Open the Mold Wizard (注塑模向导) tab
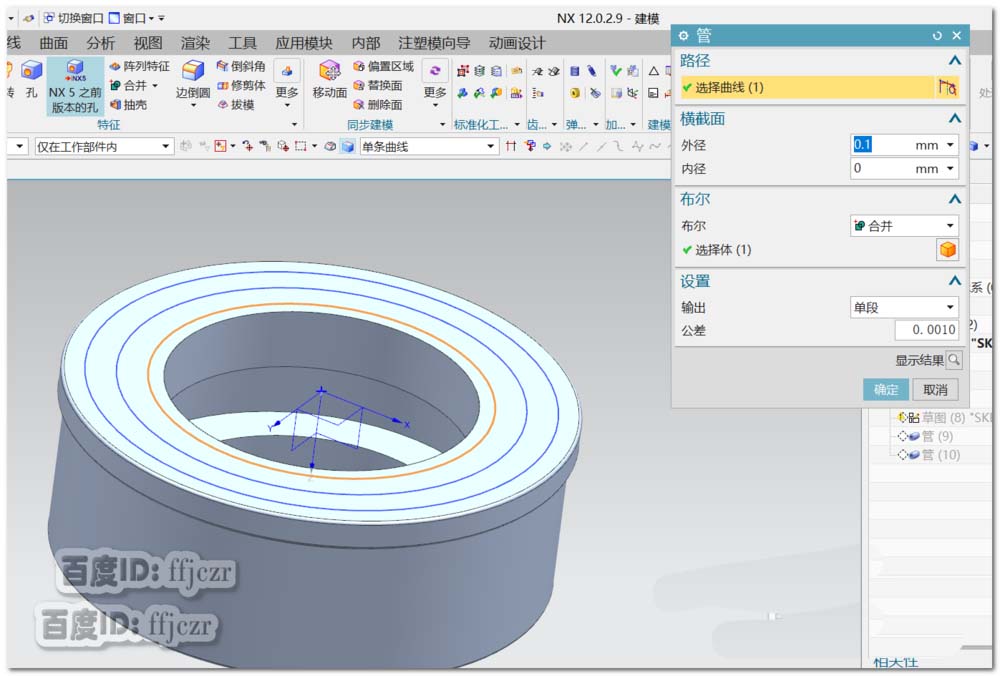1000x676 pixels. click(x=434, y=43)
